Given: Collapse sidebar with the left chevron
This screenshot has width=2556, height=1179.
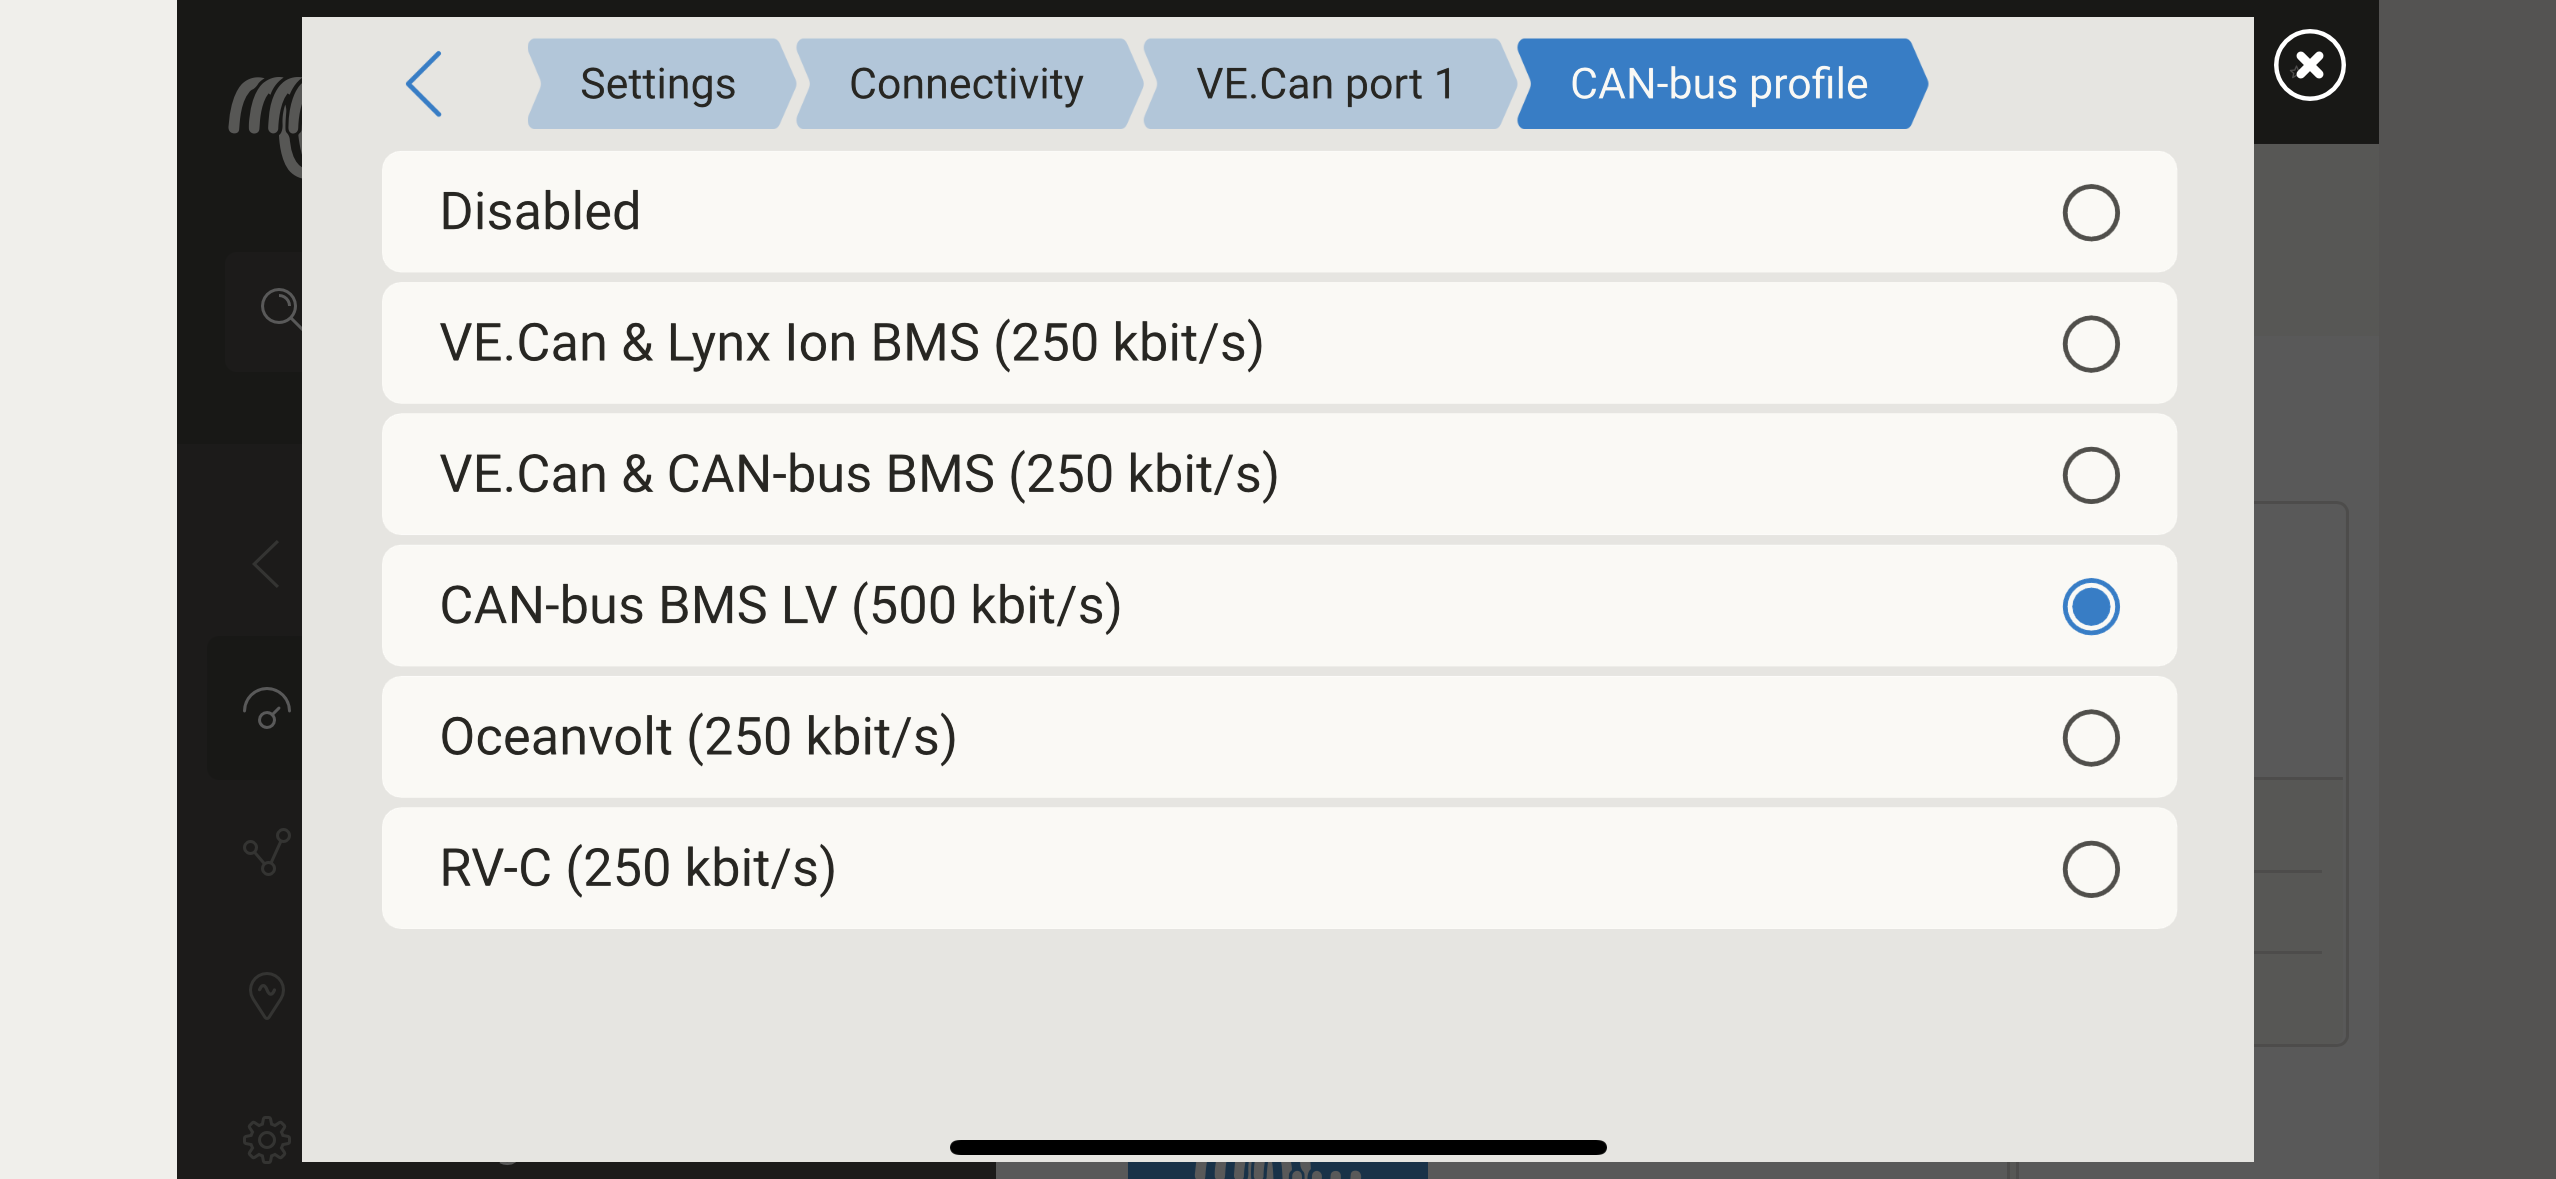Looking at the screenshot, I should coord(266,564).
